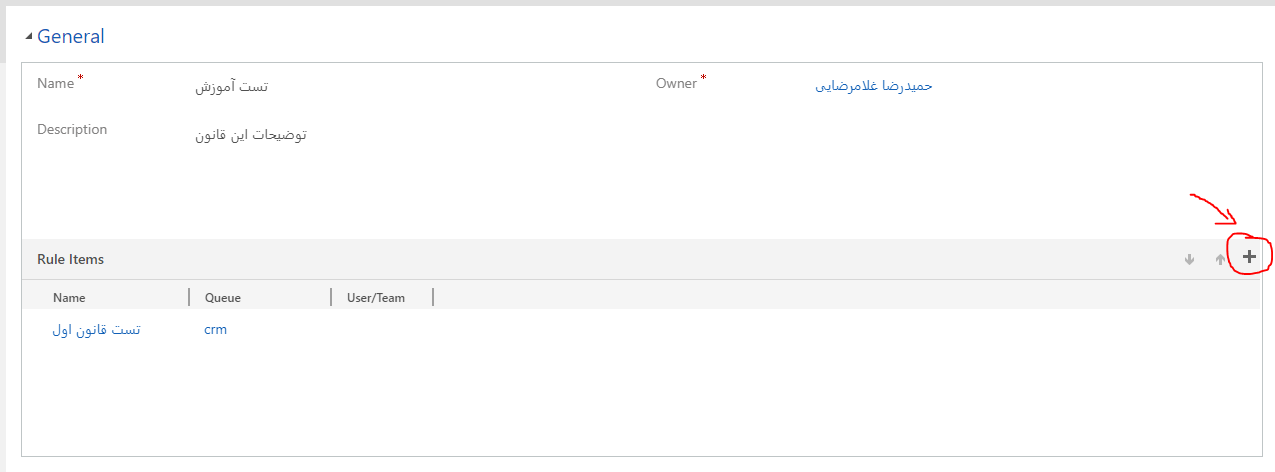
Task: Edit the Description field text
Action: pyautogui.click(x=250, y=134)
